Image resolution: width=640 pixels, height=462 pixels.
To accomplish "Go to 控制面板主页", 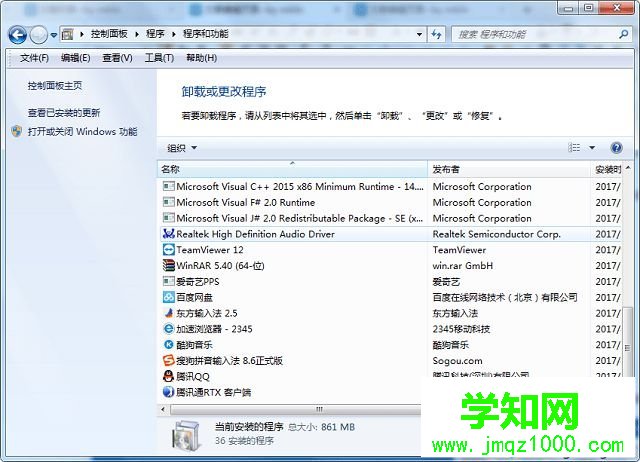I will click(55, 86).
